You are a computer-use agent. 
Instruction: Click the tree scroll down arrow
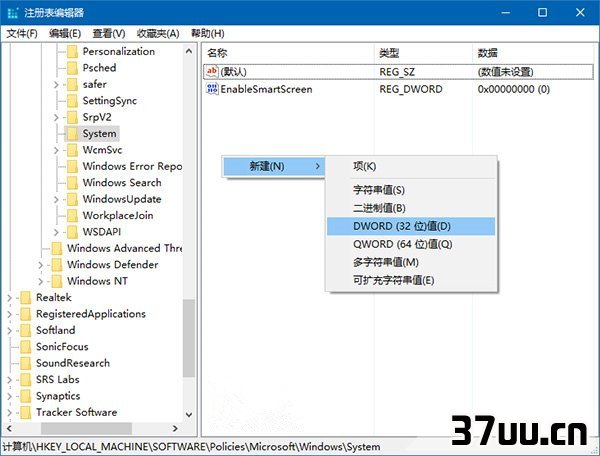click(189, 414)
